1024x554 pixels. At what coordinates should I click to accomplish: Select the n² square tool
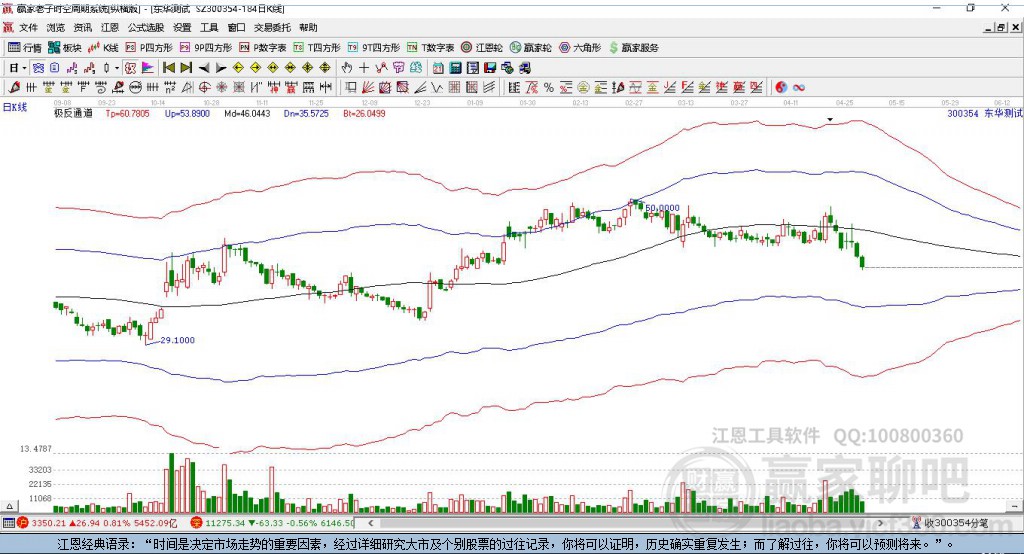170,87
